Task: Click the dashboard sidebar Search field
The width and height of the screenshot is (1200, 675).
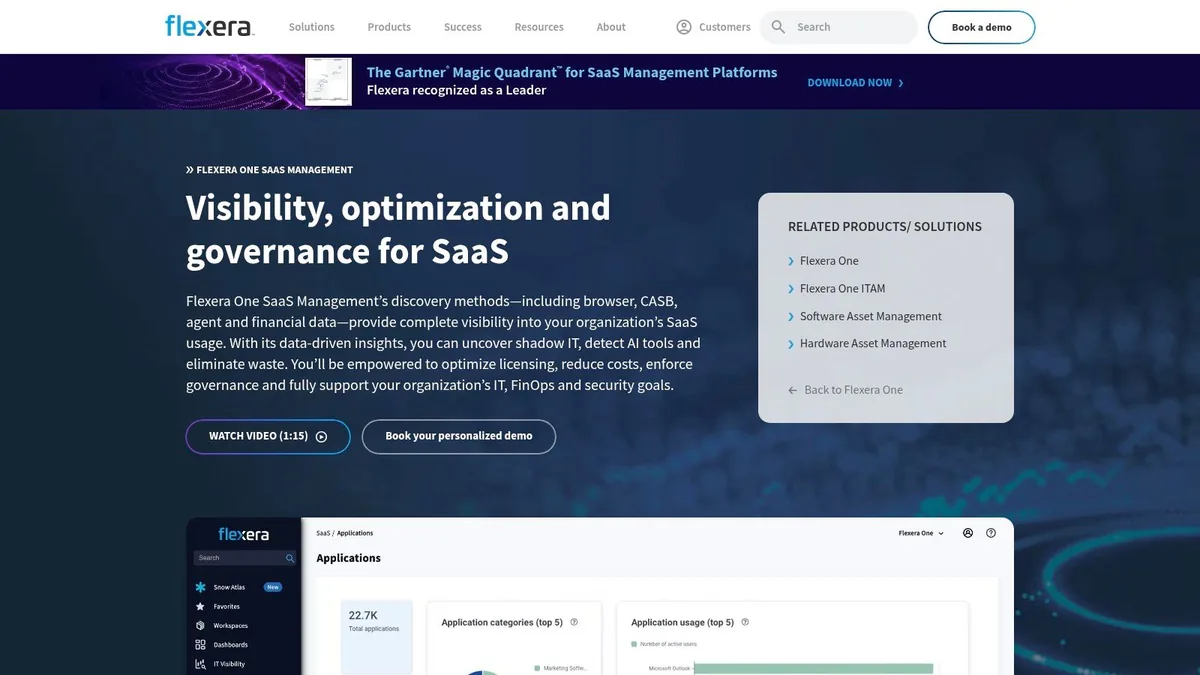Action: click(x=246, y=558)
